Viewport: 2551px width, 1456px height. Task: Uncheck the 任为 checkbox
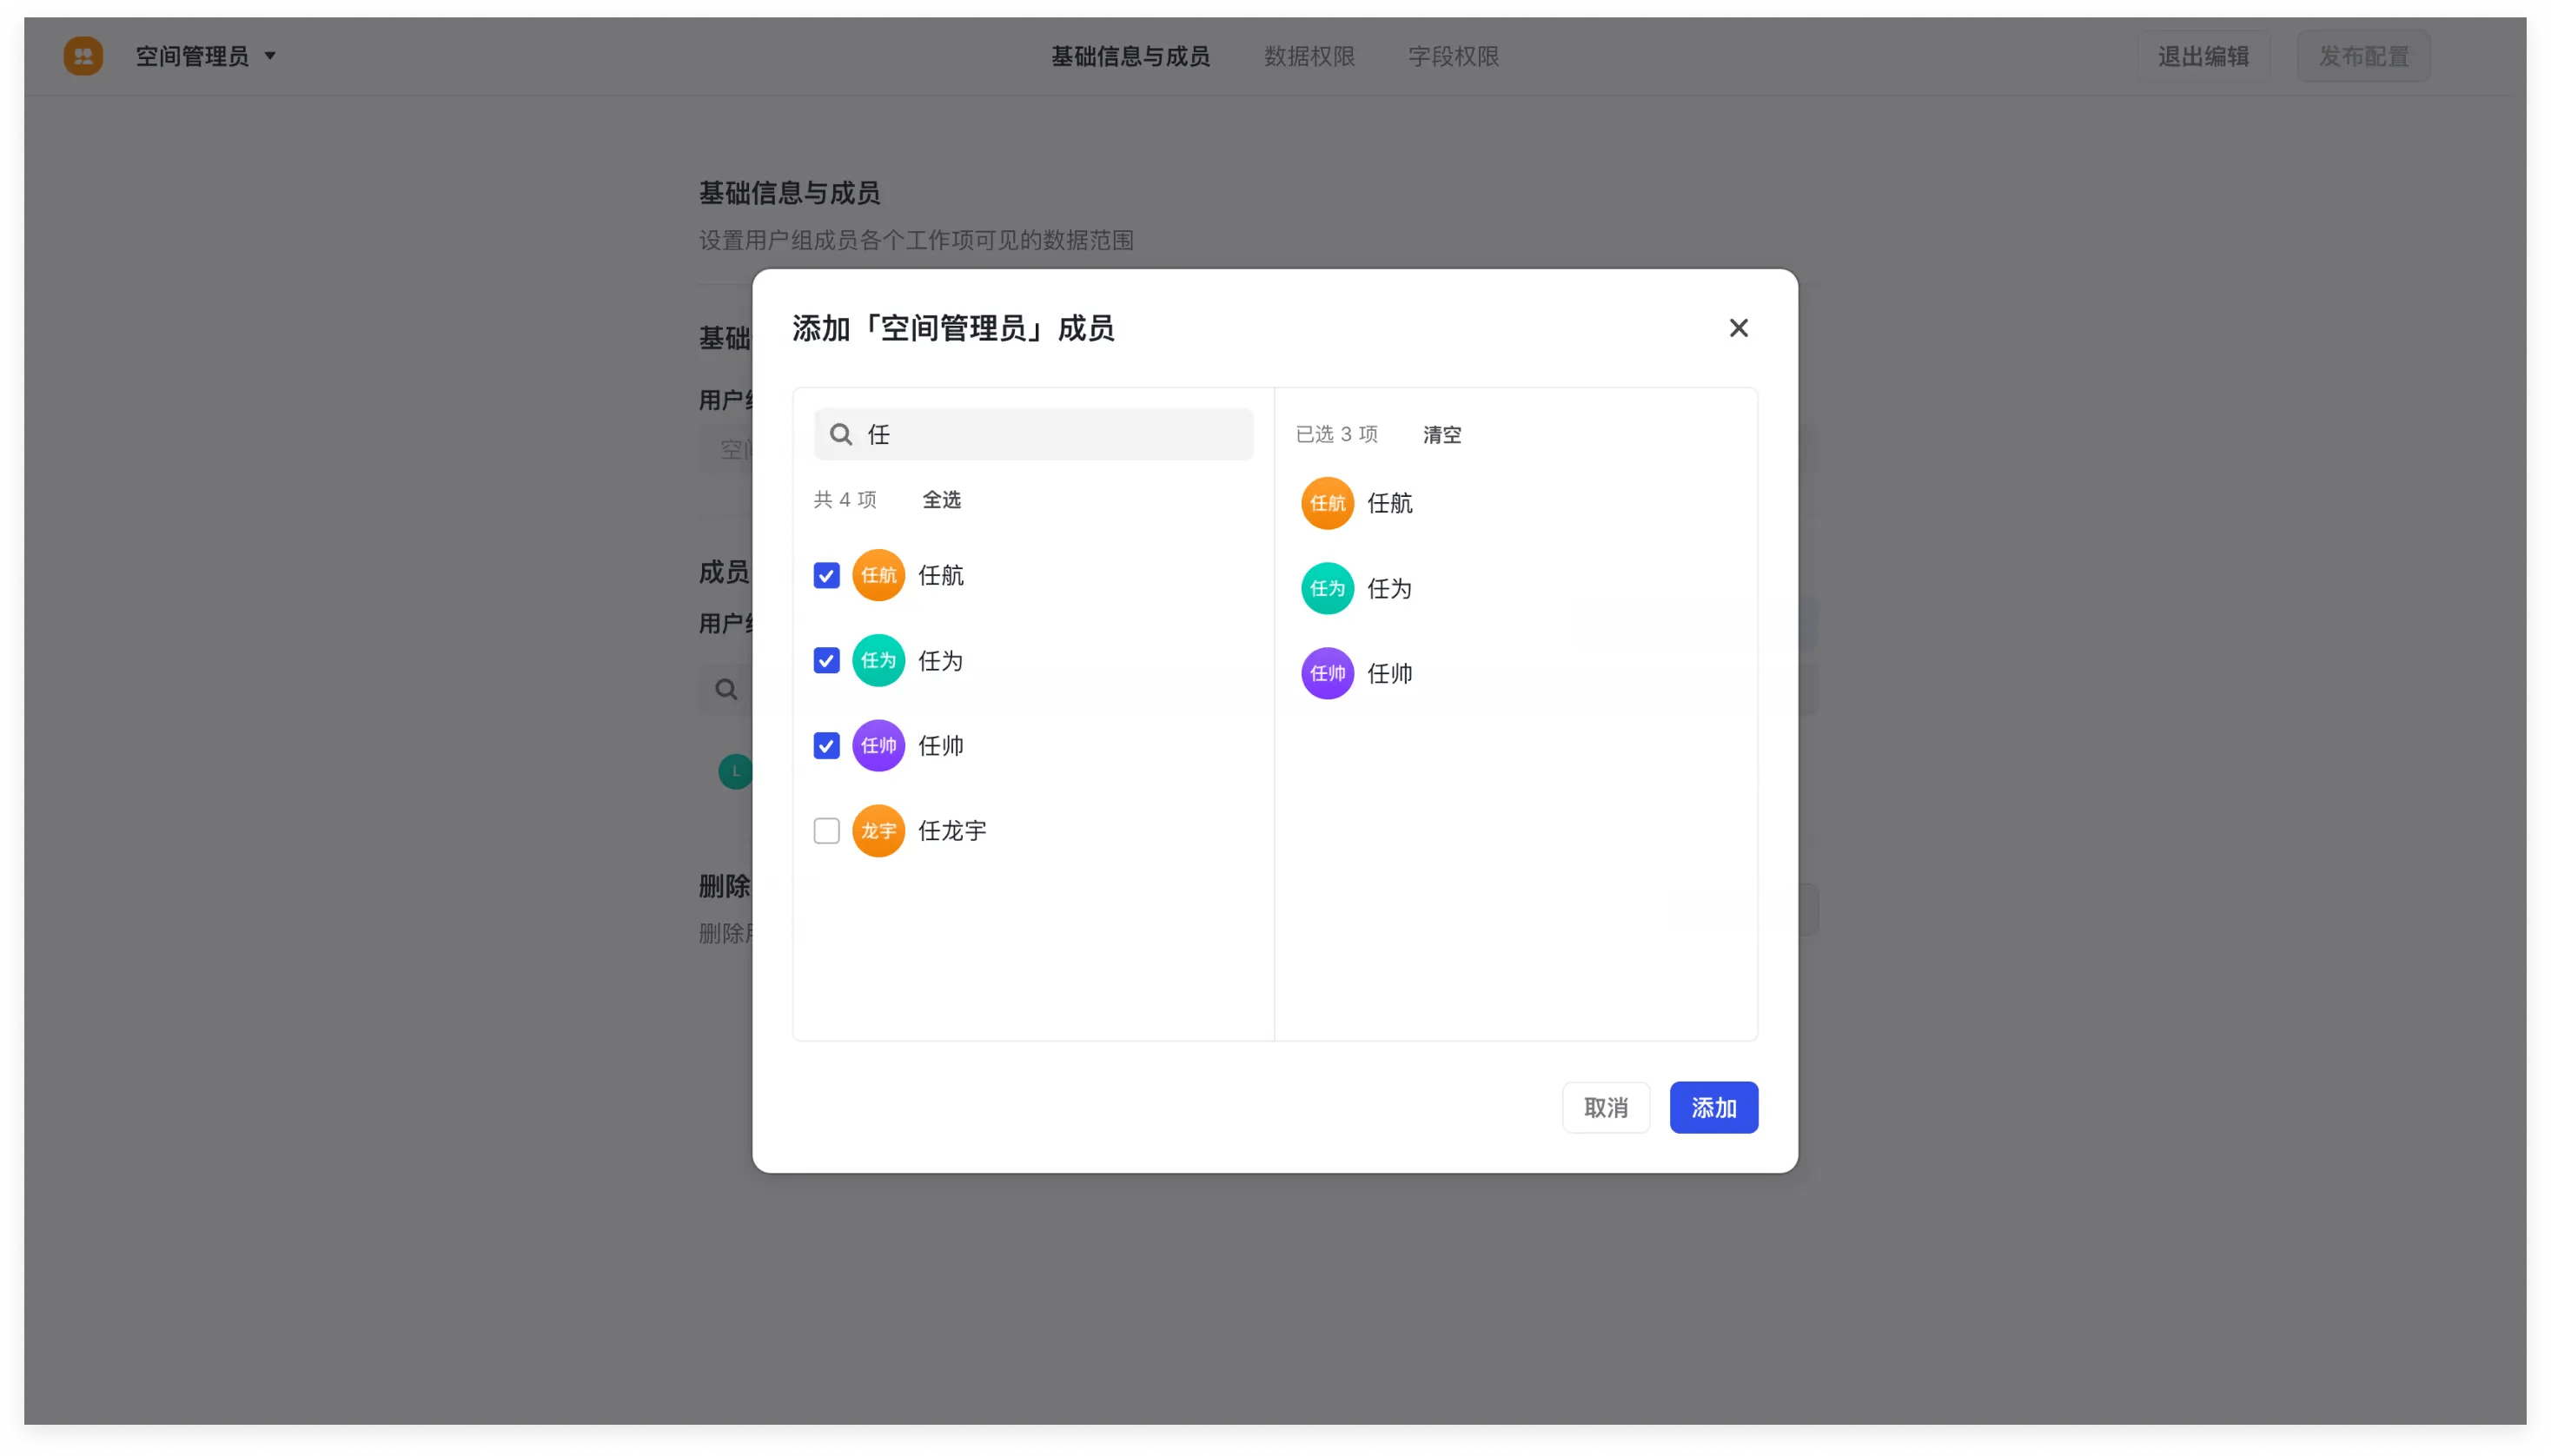826,660
